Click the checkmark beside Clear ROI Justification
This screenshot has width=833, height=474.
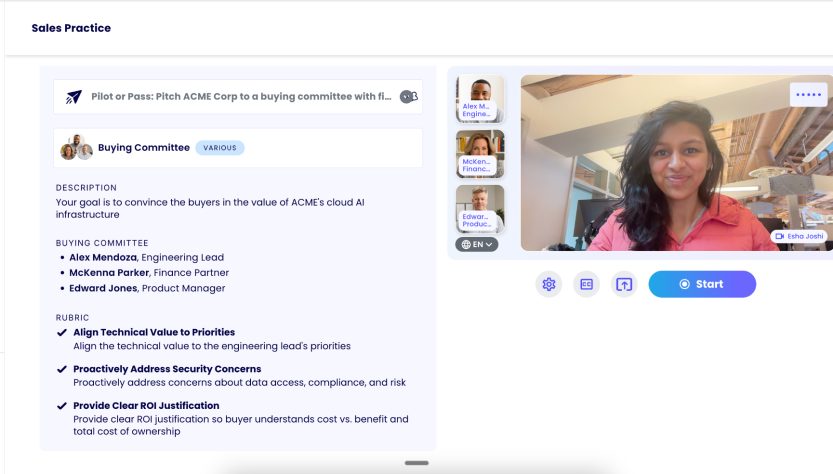(62, 406)
